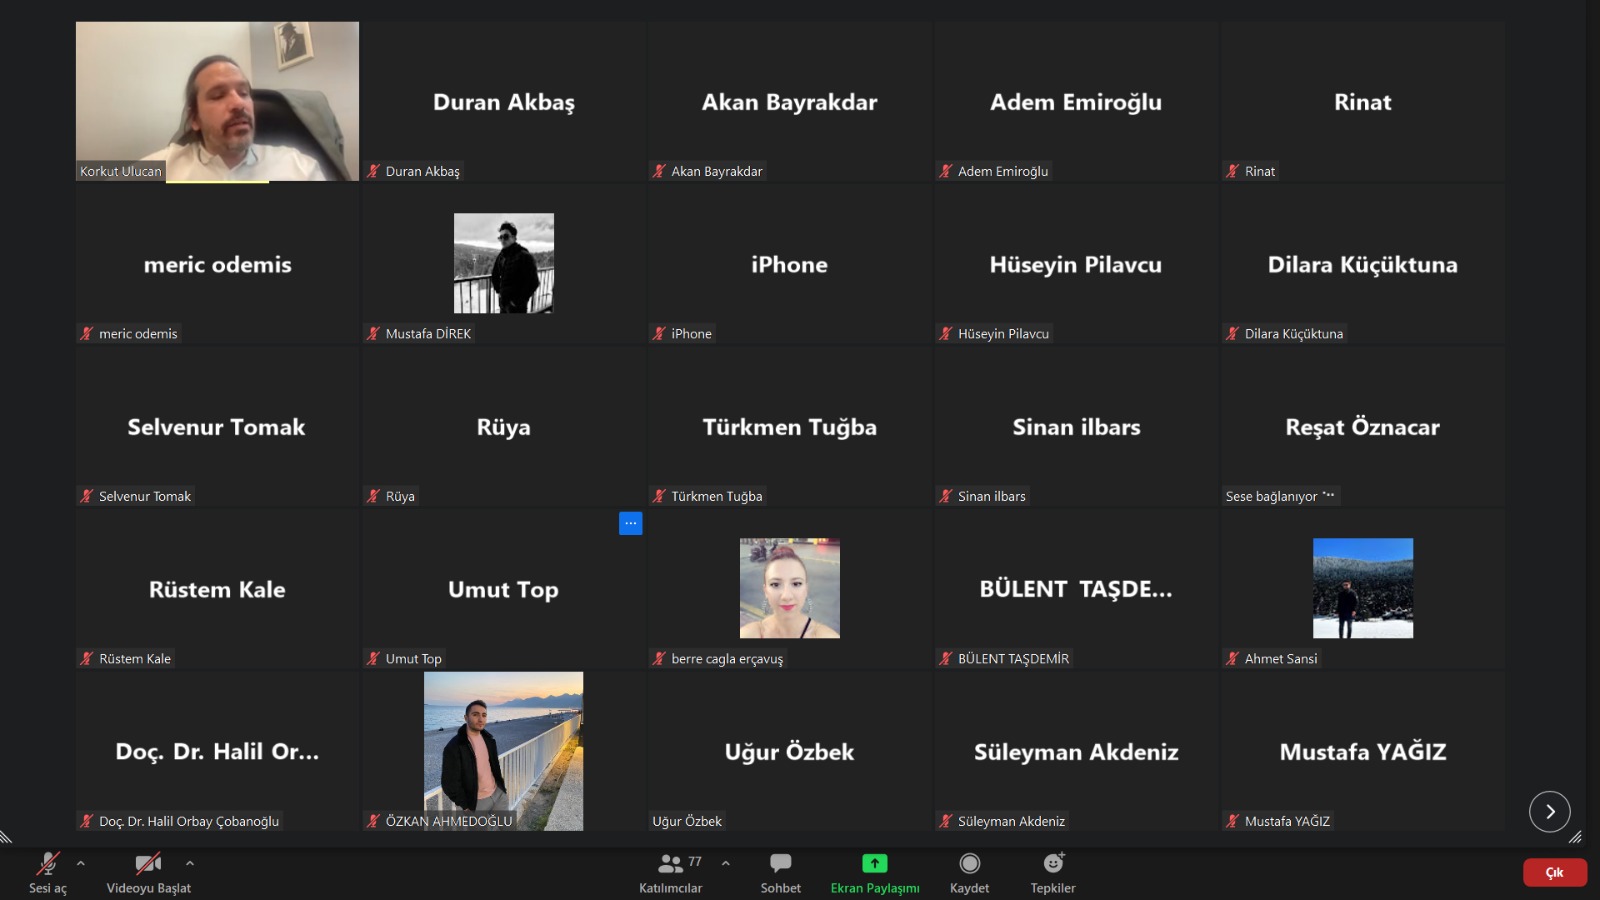
Task: Go to next page of participants
Action: click(x=1549, y=811)
